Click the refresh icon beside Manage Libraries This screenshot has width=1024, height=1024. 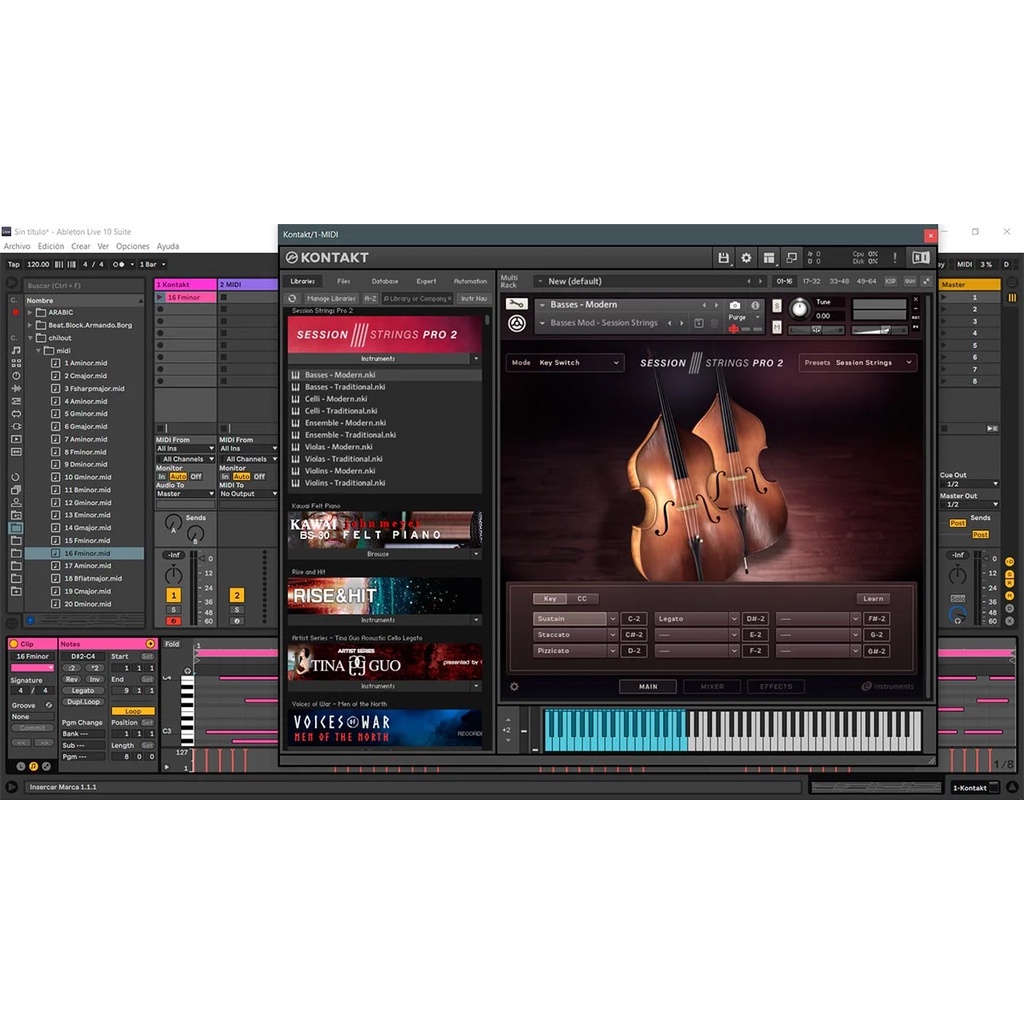point(293,298)
